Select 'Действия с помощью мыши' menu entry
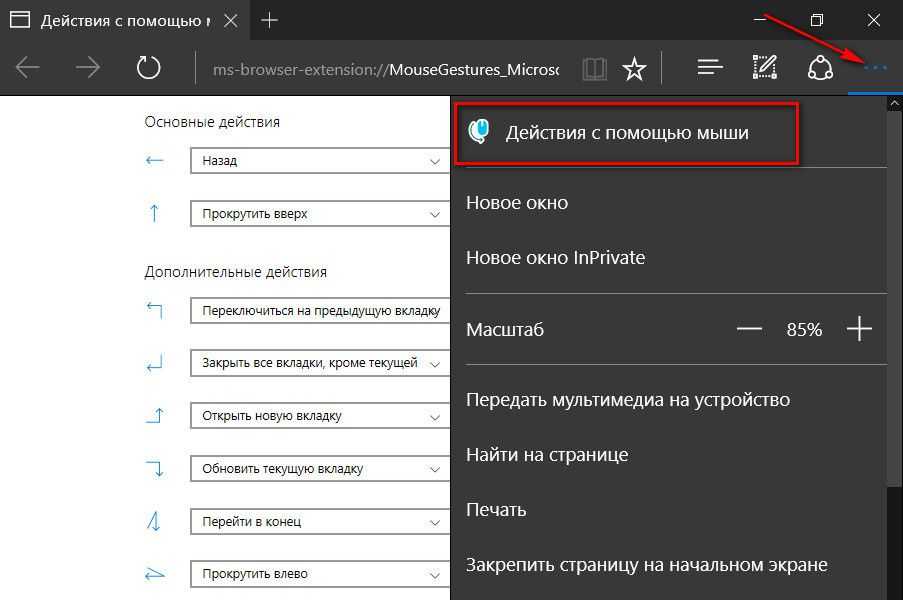903x600 pixels. pyautogui.click(x=626, y=132)
